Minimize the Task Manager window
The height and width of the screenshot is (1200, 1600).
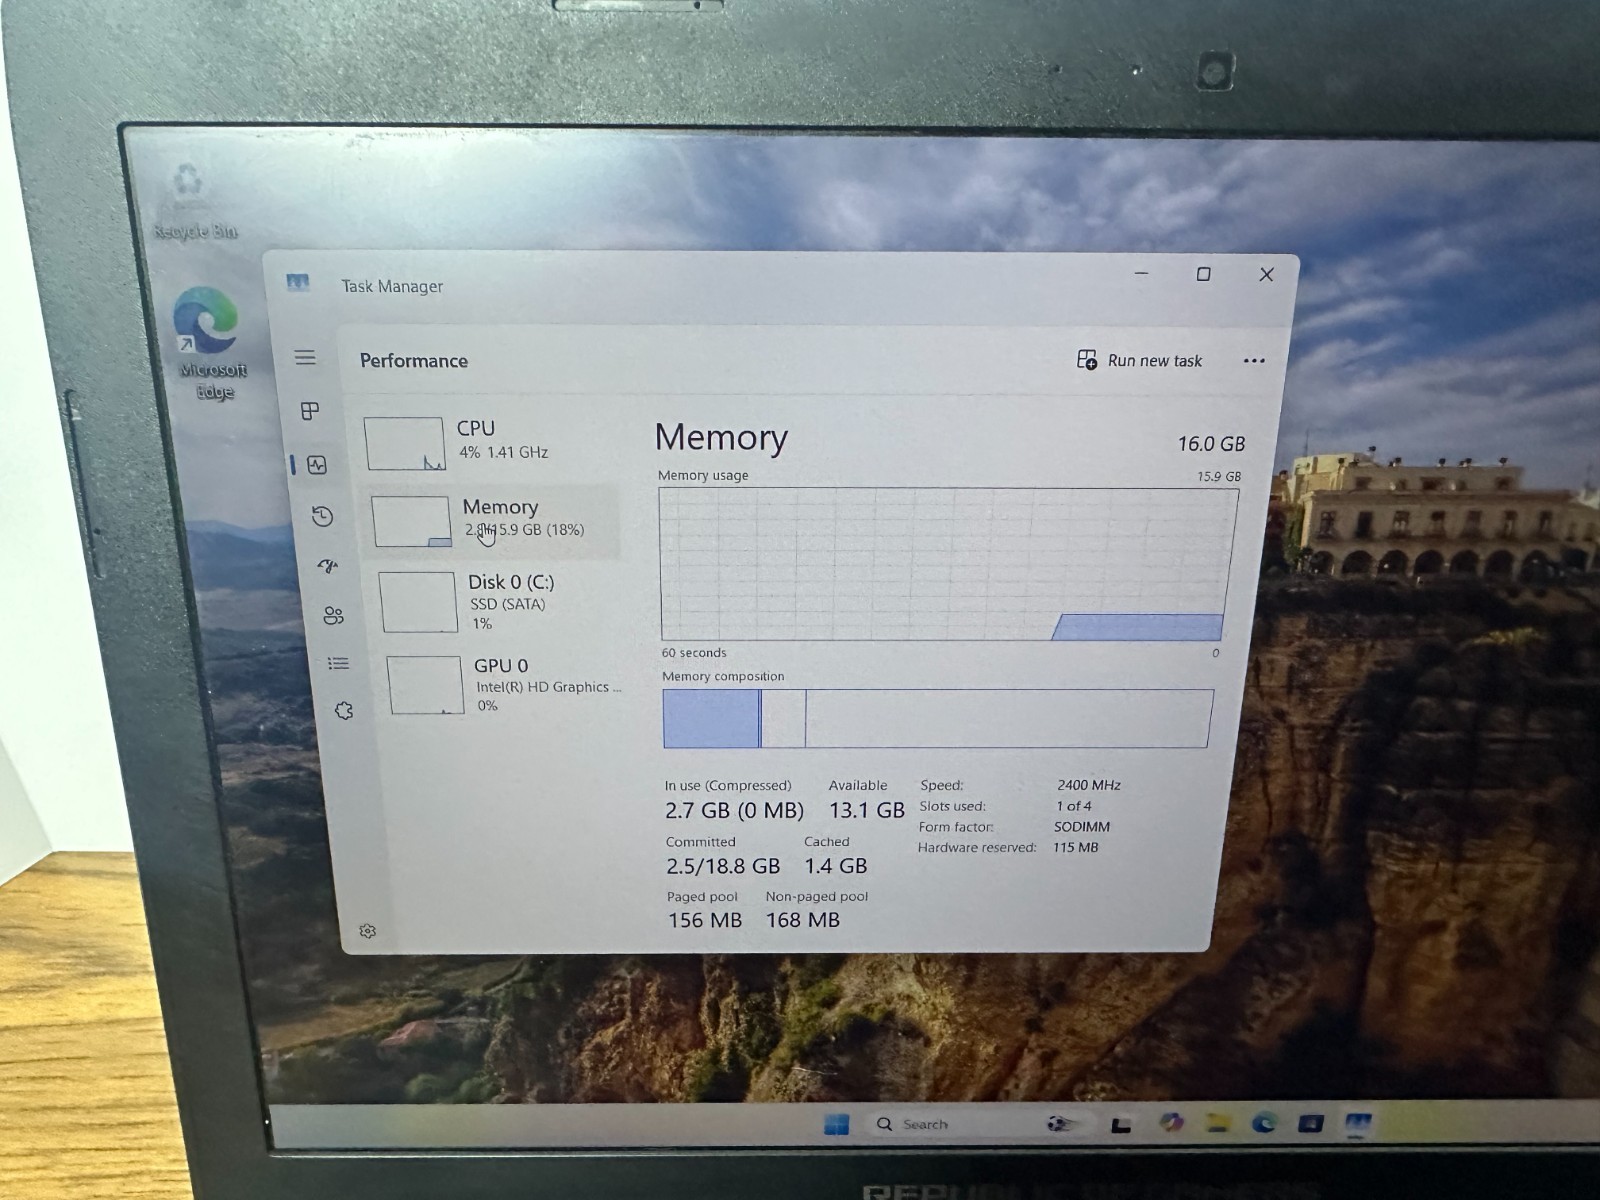(1141, 273)
